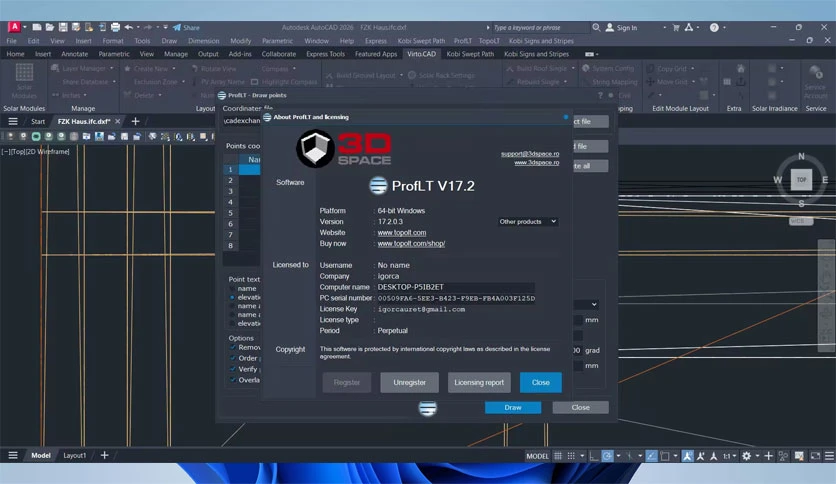Click the search magnifier icon in title bar

[596, 27]
